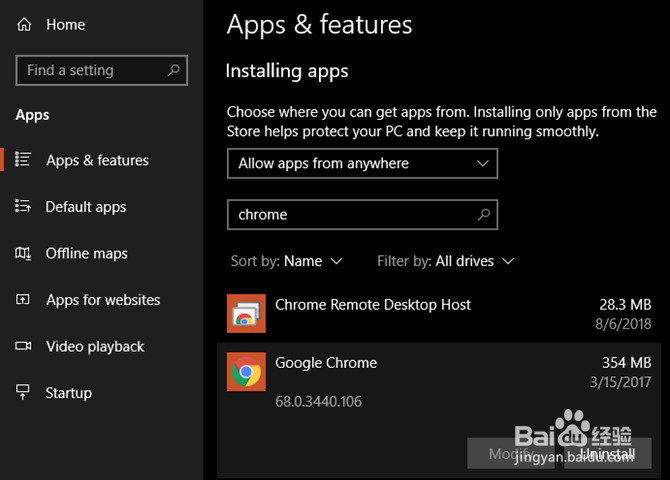Viewport: 670px width, 480px height.
Task: Click the search magnifier in the chrome box
Action: pyautogui.click(x=484, y=214)
